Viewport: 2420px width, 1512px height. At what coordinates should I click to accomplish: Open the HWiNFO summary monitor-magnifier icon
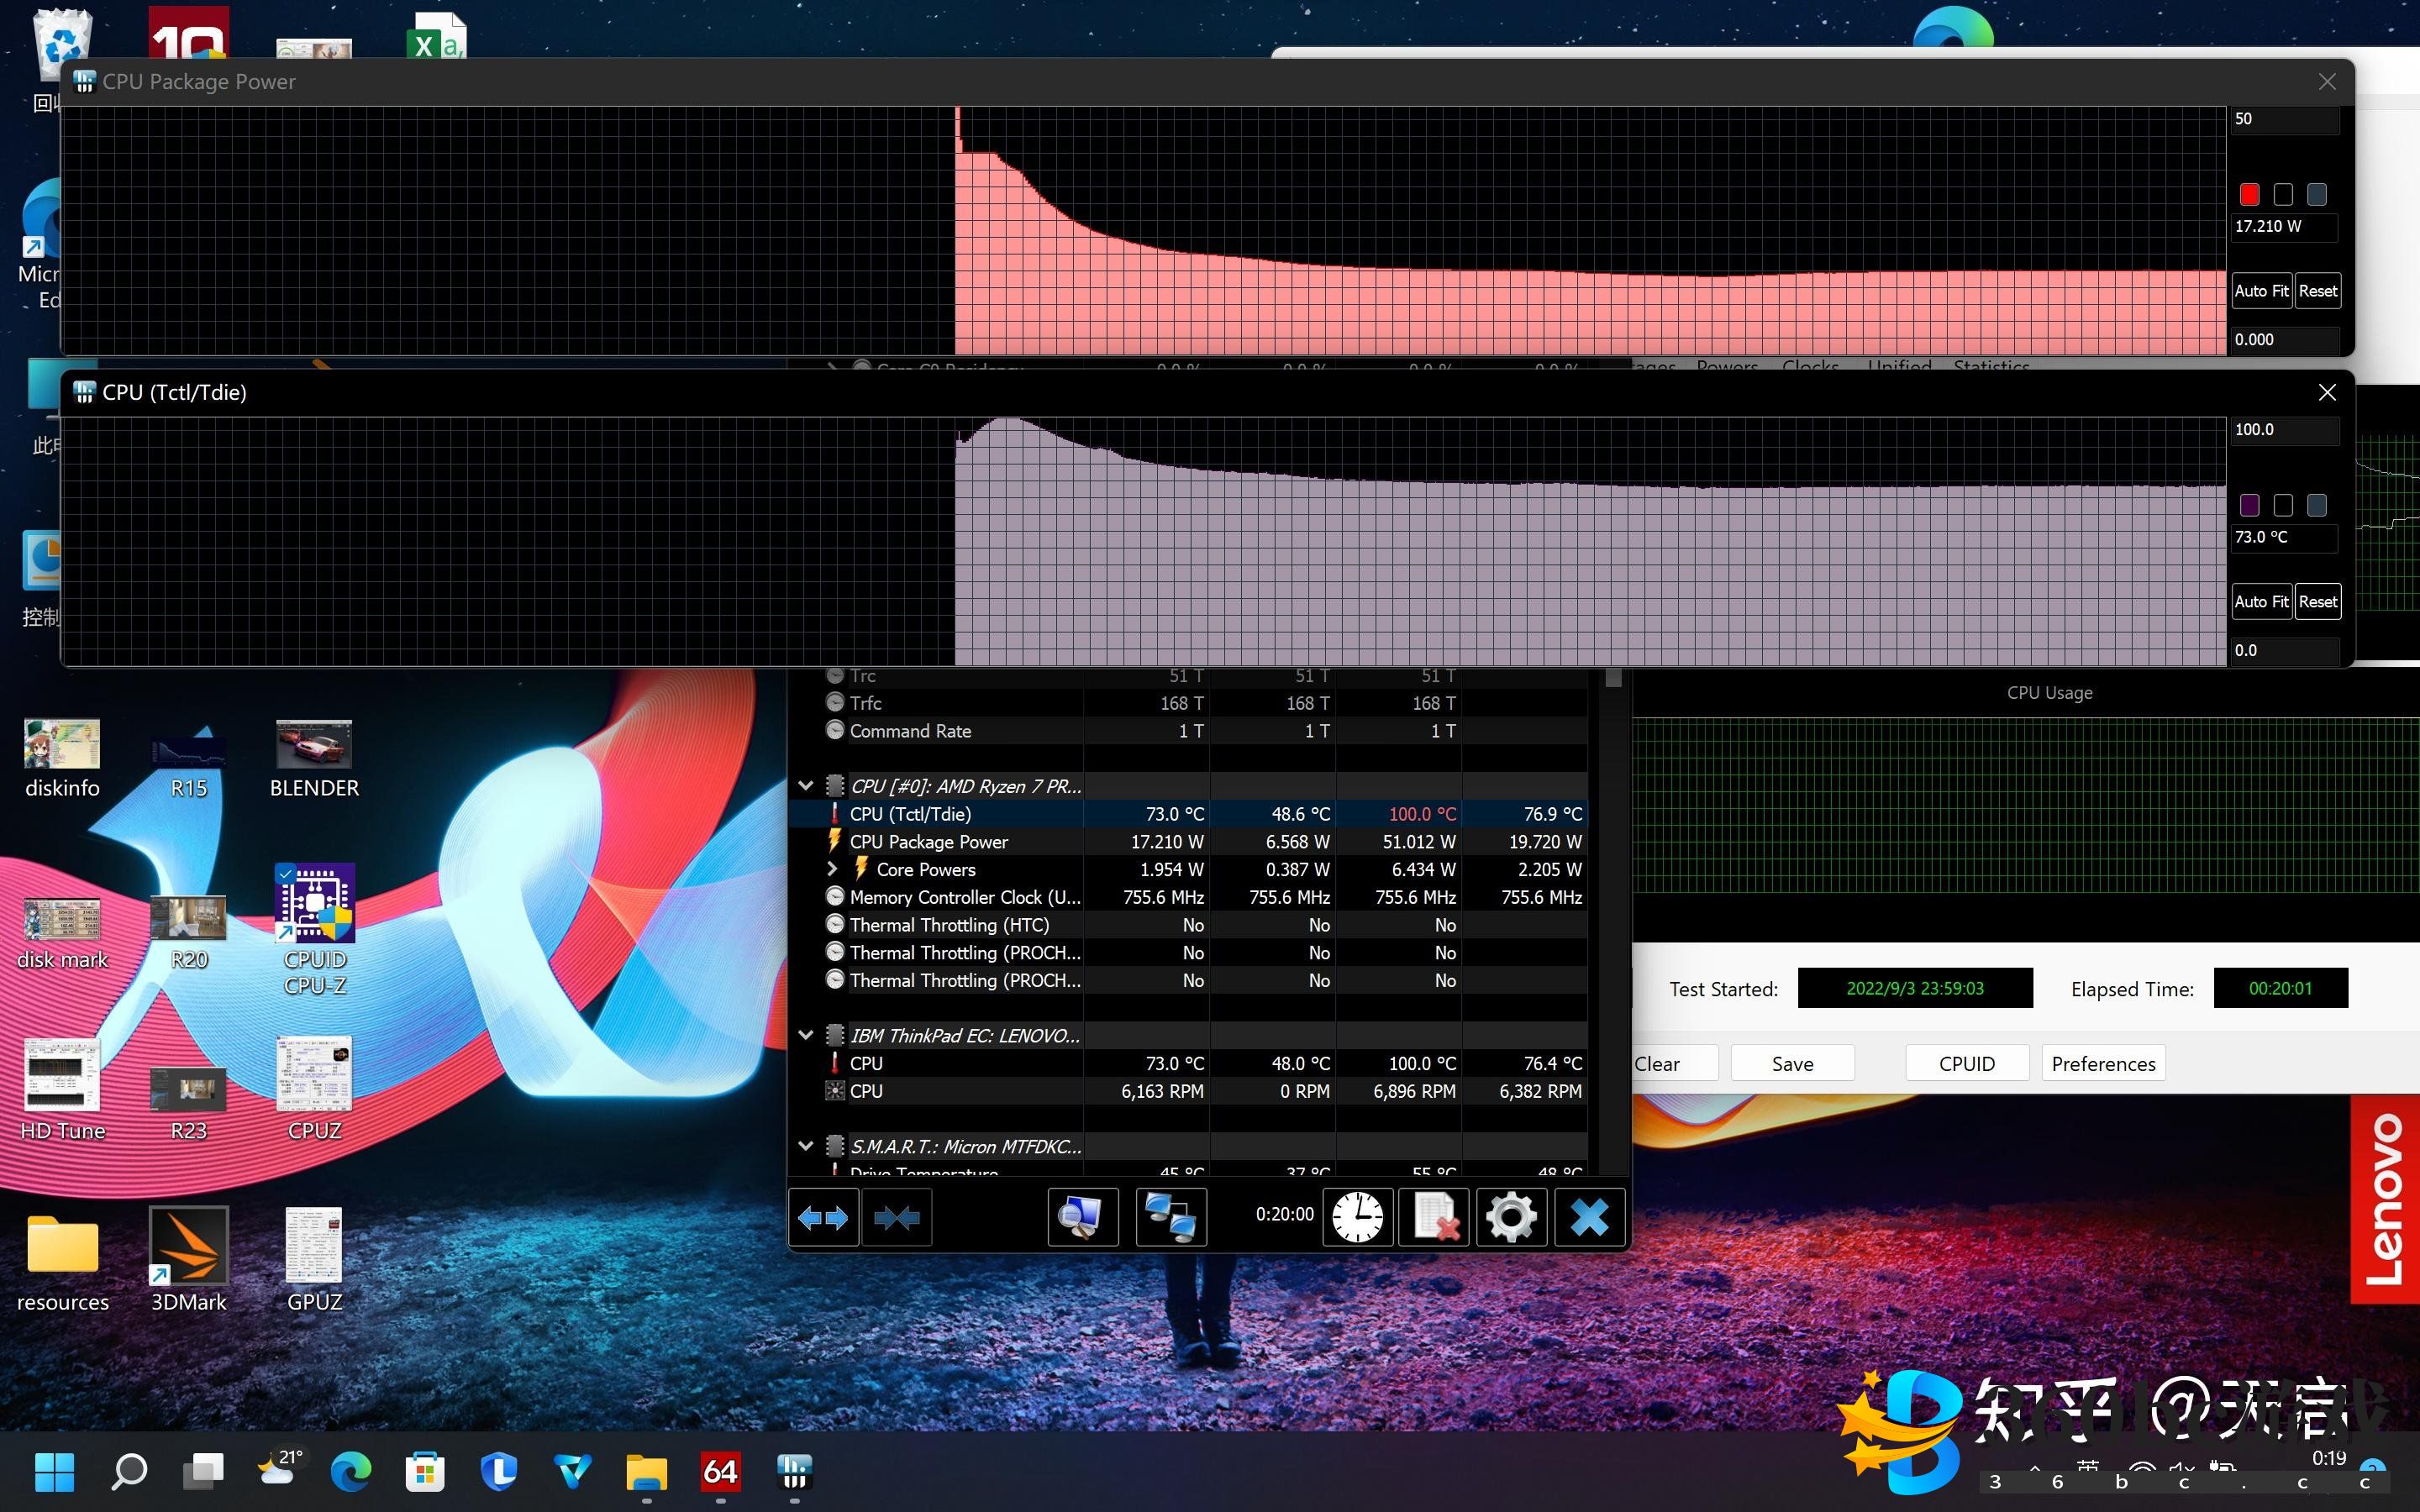click(x=1082, y=1217)
